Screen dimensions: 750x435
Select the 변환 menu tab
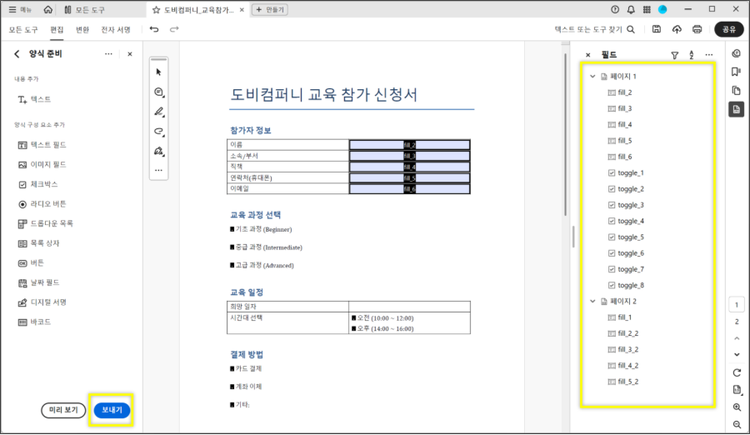coord(82,30)
